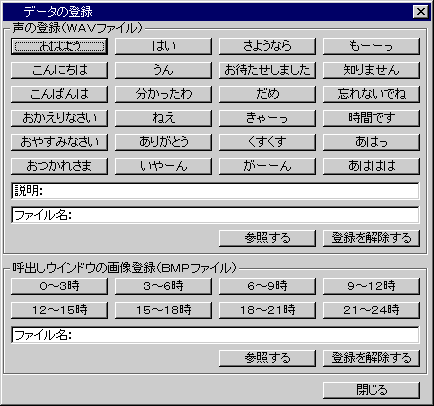Focus the 説明 description field
Viewport: 434px width, 406px height.
(215, 191)
